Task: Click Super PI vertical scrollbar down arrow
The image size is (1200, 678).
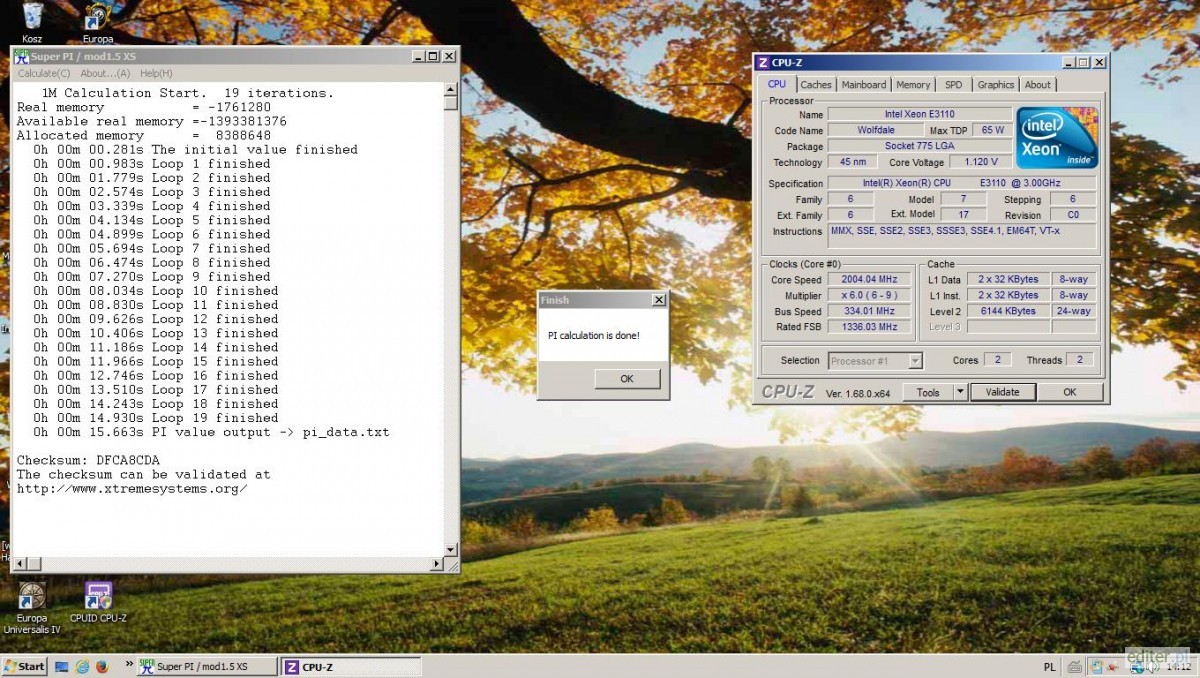Action: 451,550
